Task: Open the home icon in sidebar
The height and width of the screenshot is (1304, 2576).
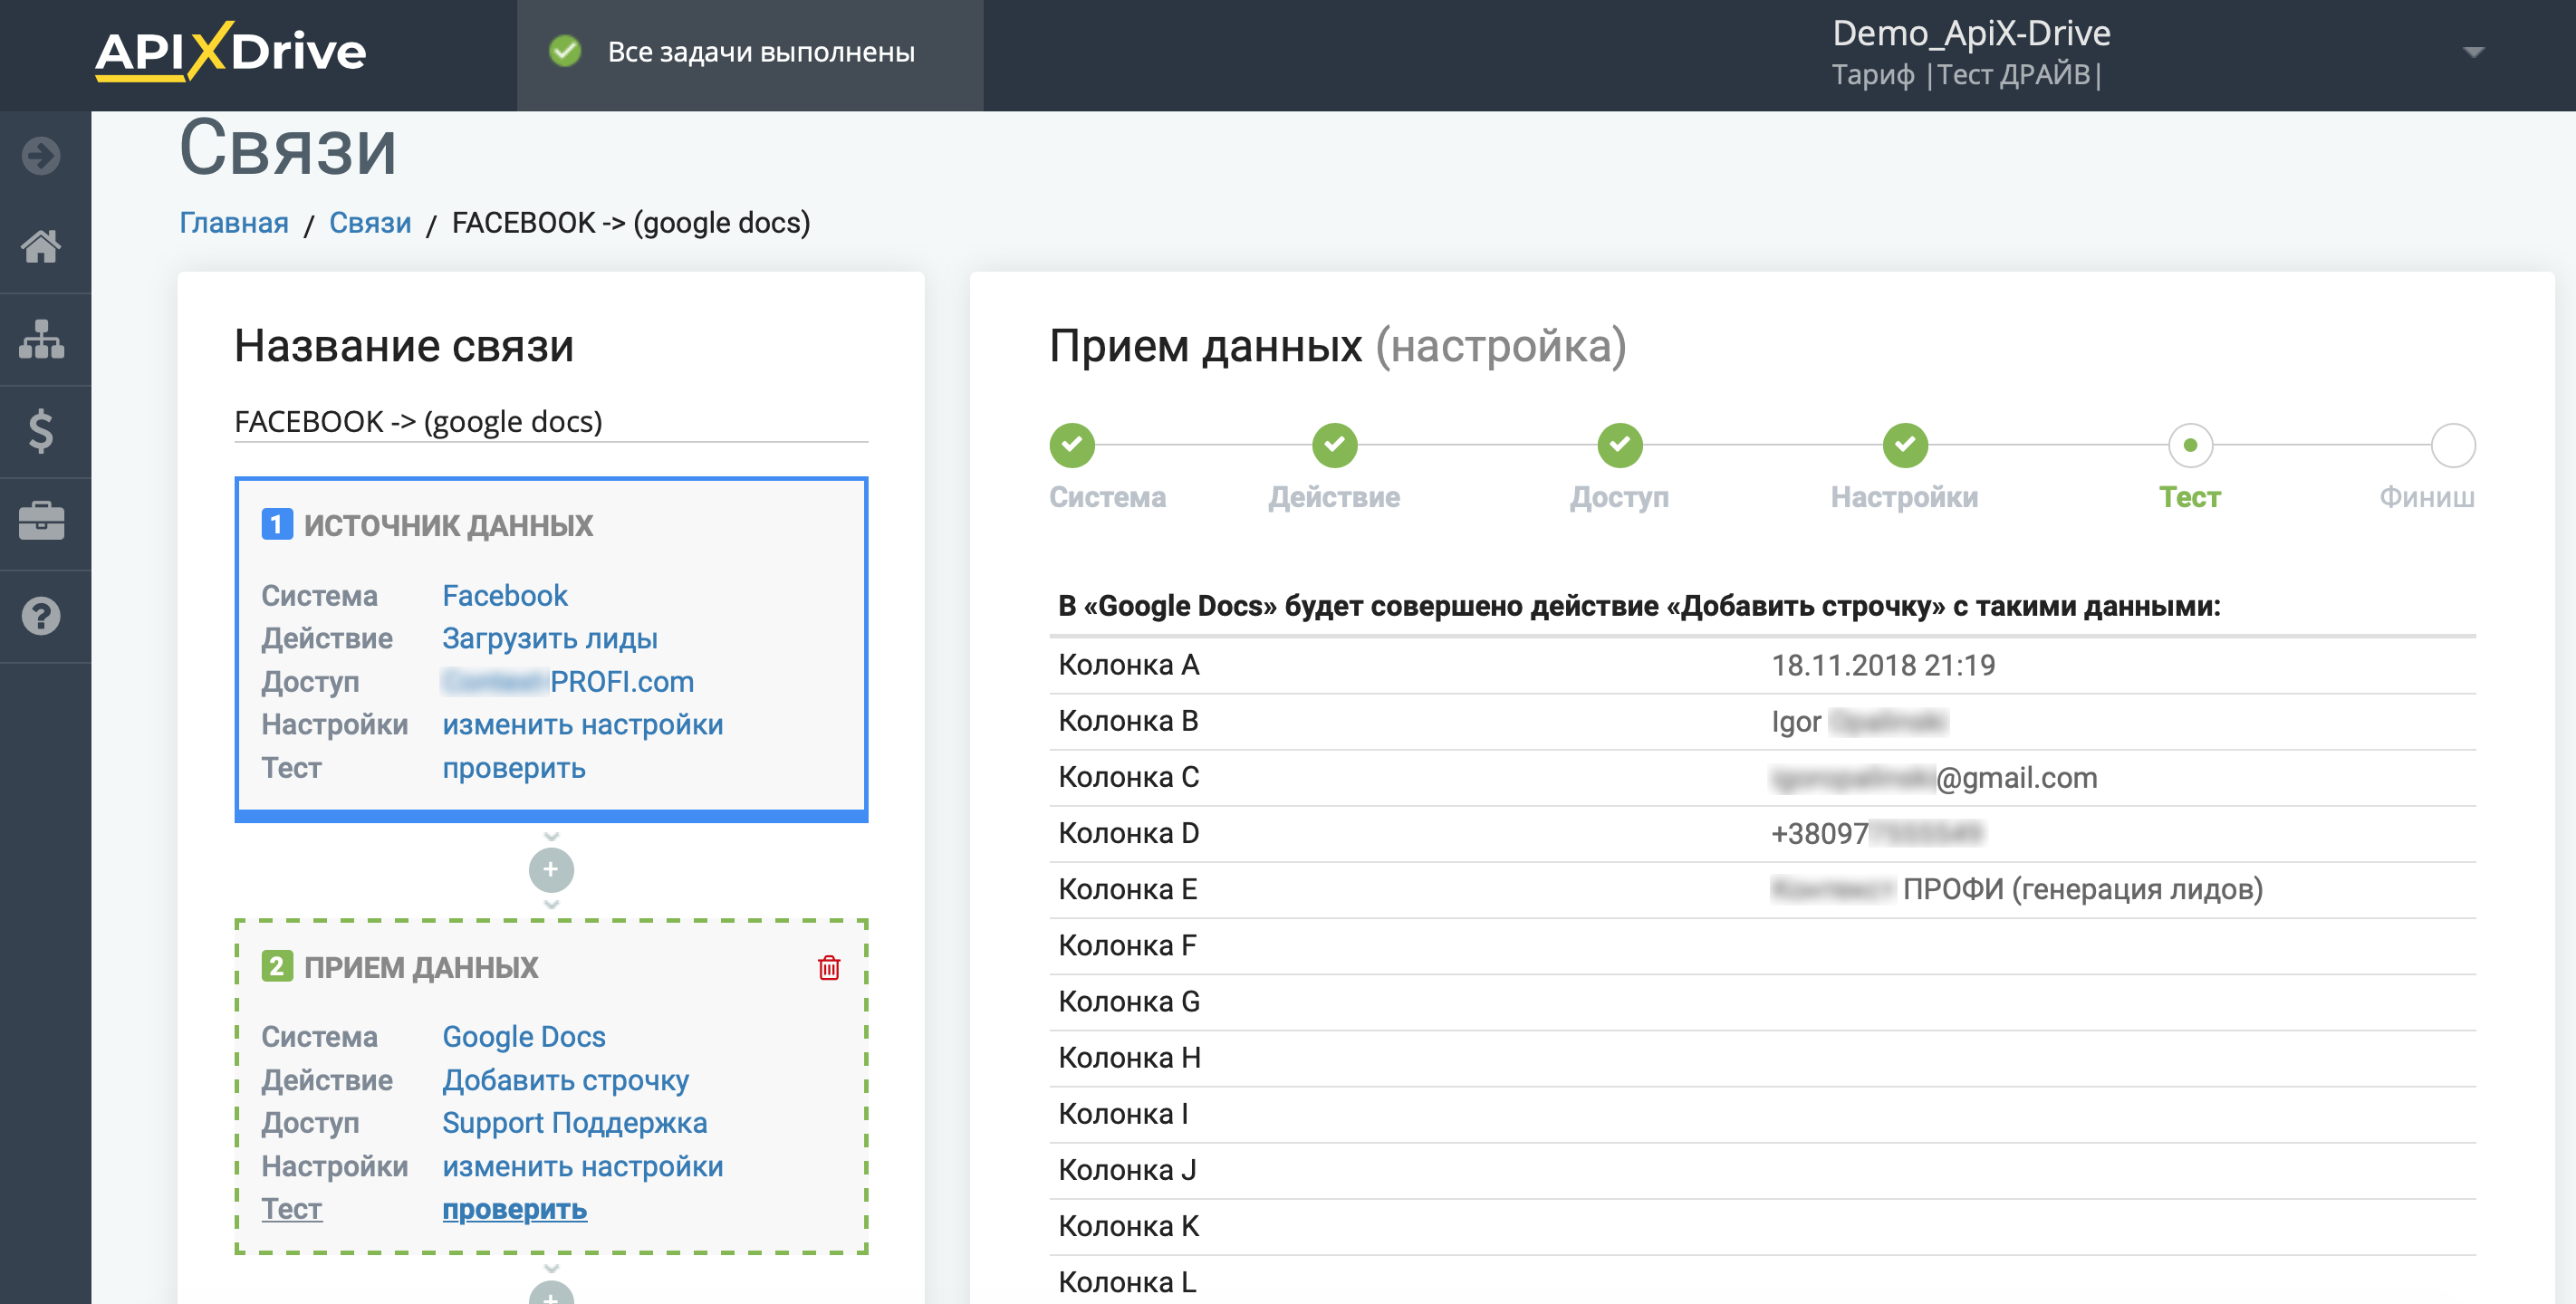Action: 41,246
